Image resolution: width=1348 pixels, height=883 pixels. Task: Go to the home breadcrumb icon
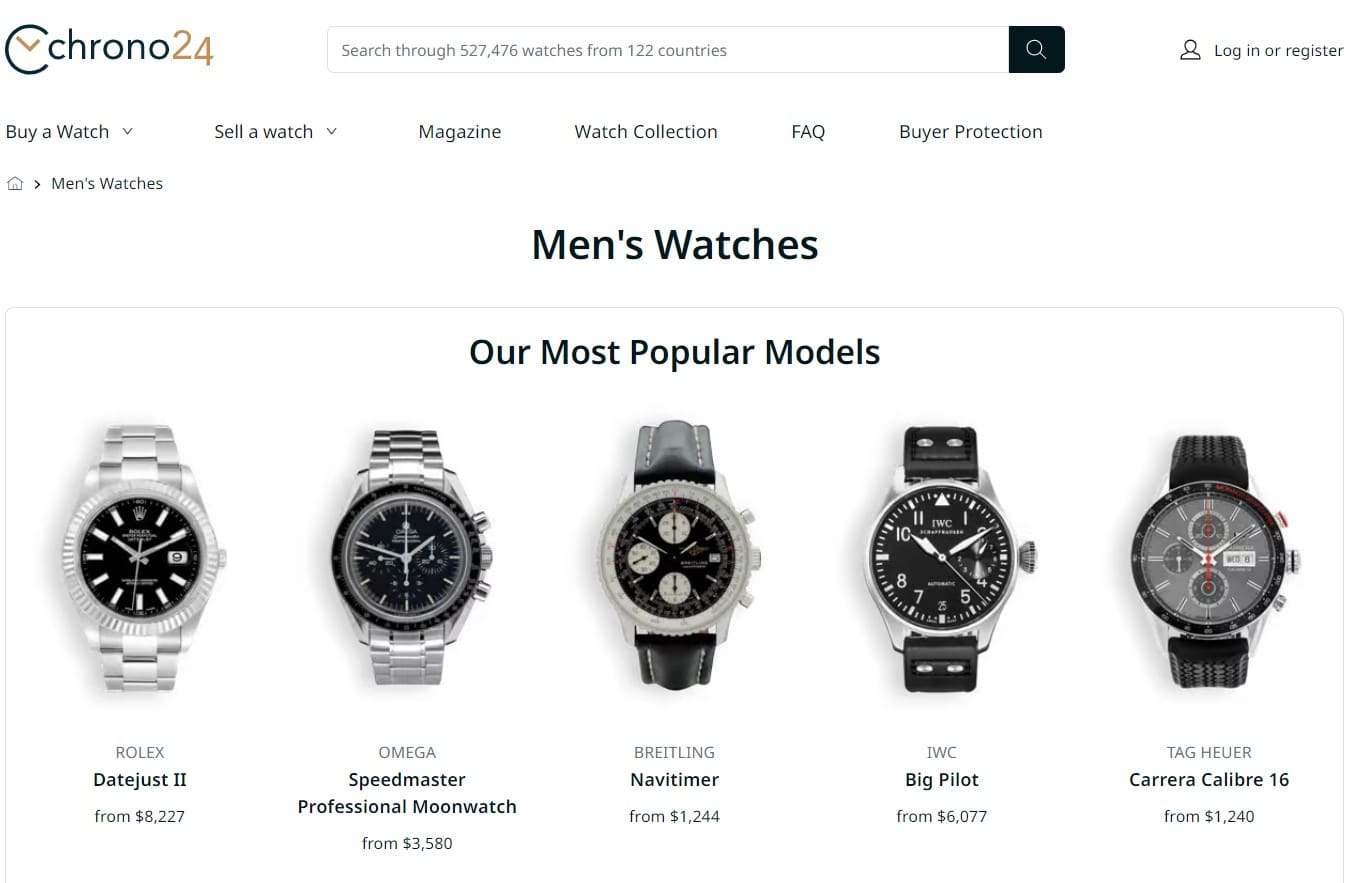15,184
